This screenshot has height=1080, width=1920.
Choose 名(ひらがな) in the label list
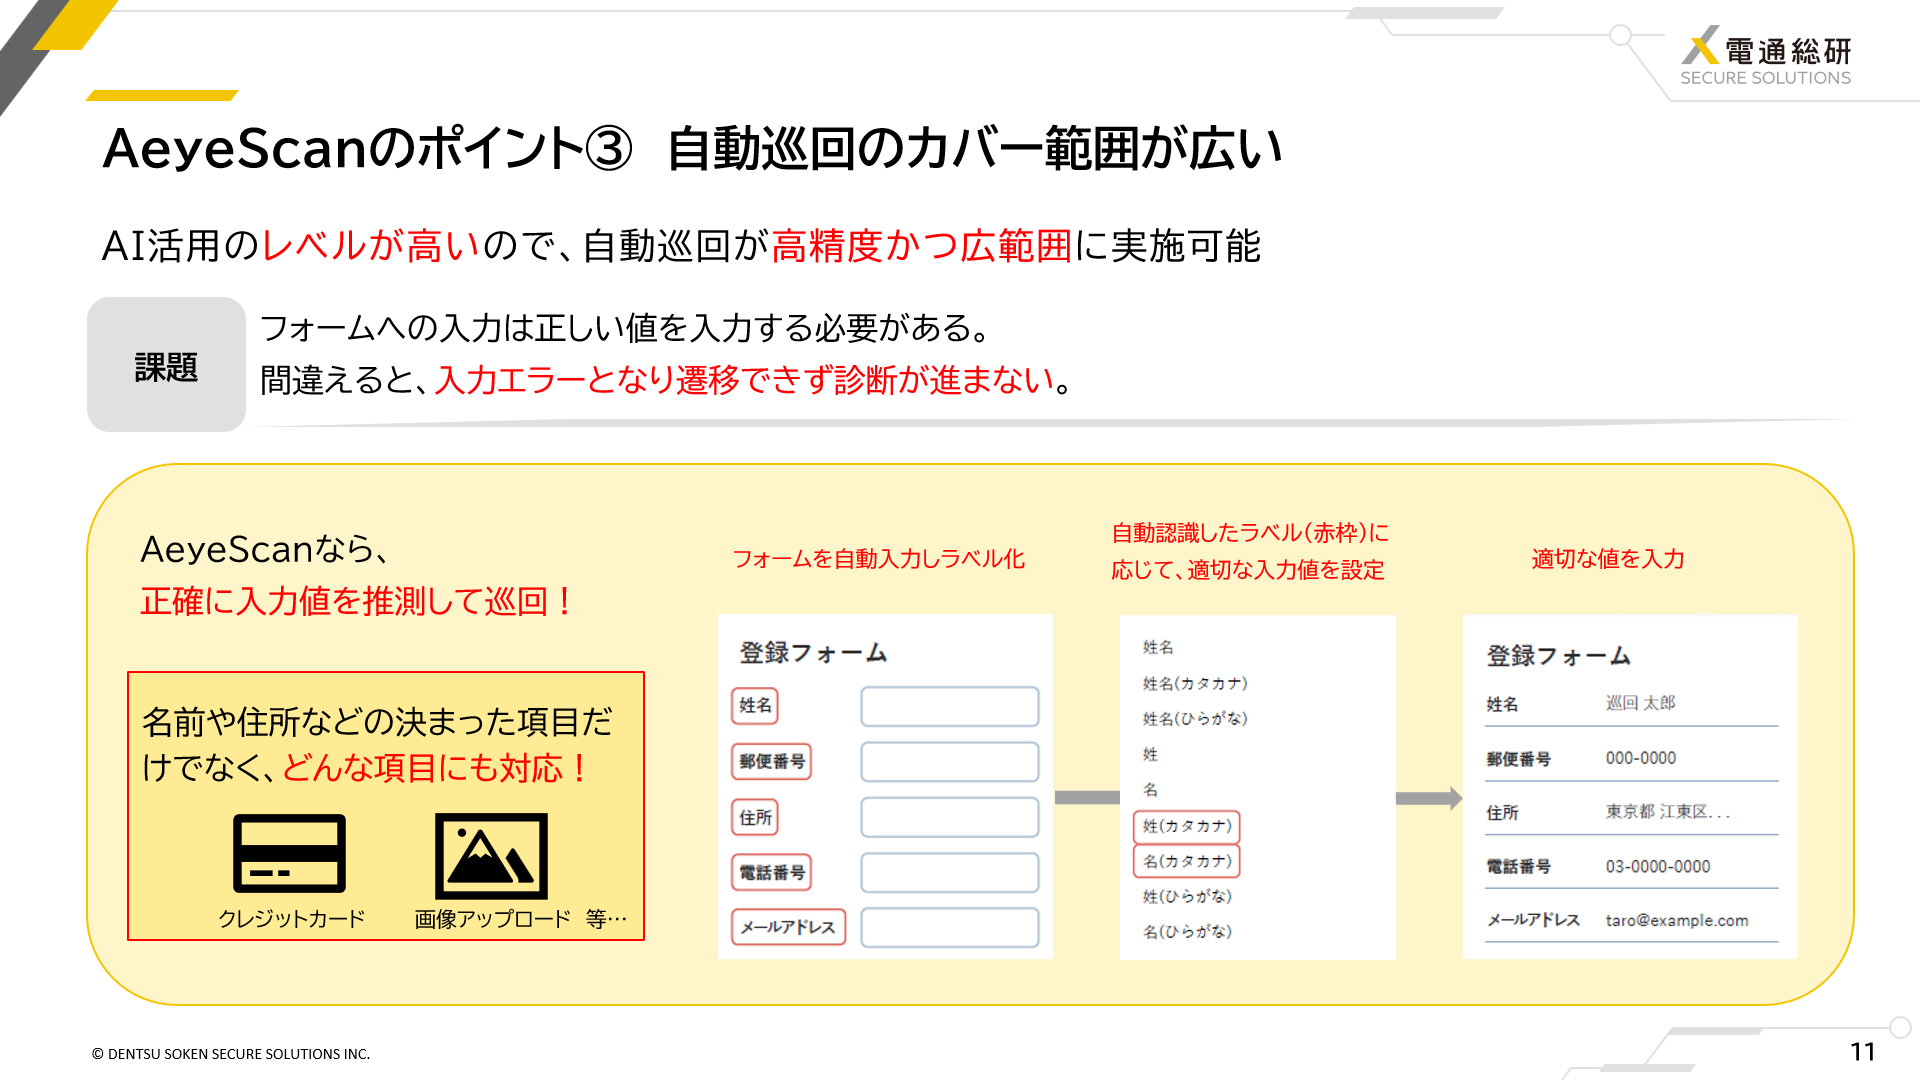1187,932
